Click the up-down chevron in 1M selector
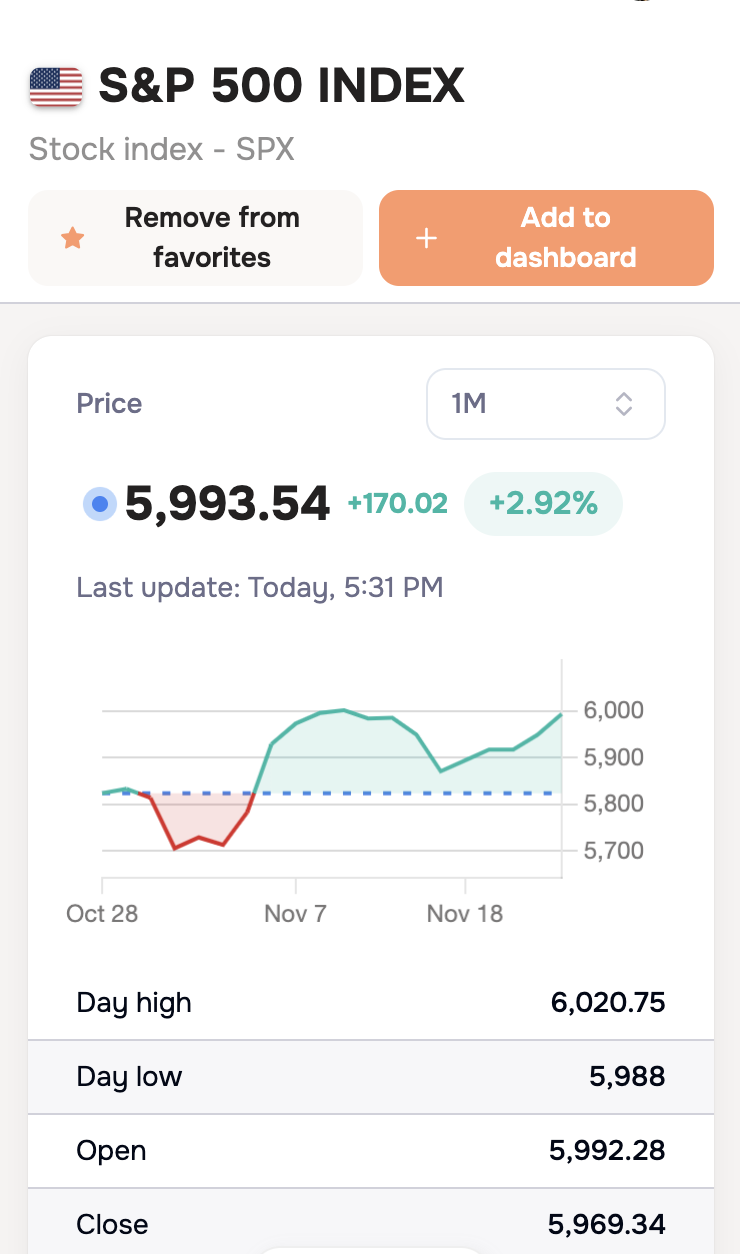The image size is (740, 1254). pos(624,404)
